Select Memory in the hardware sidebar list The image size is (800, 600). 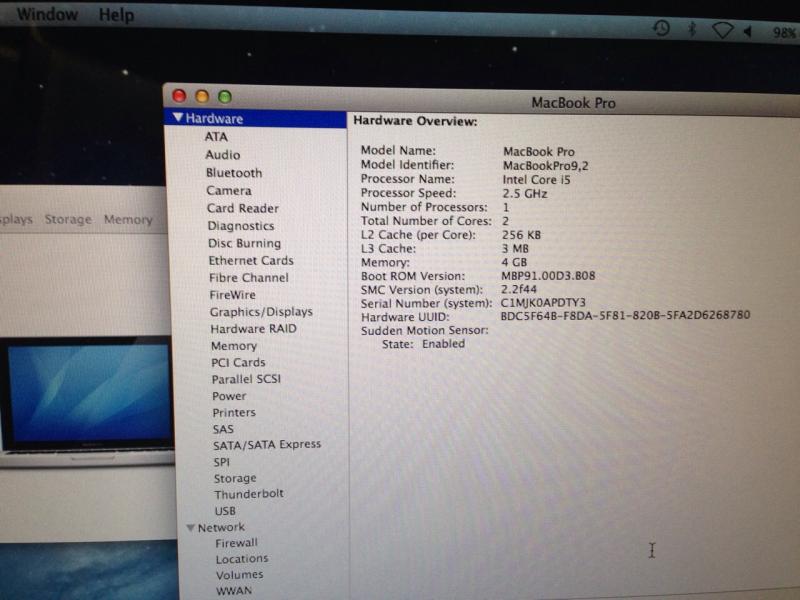click(x=234, y=346)
